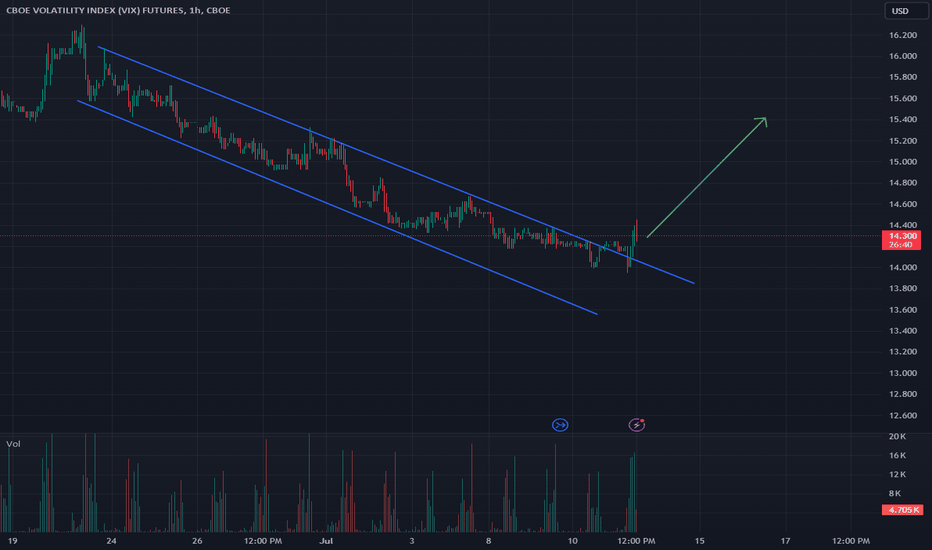Screen dimensions: 932x550
Task: Click the Vol indicator label
Action: pos(13,444)
